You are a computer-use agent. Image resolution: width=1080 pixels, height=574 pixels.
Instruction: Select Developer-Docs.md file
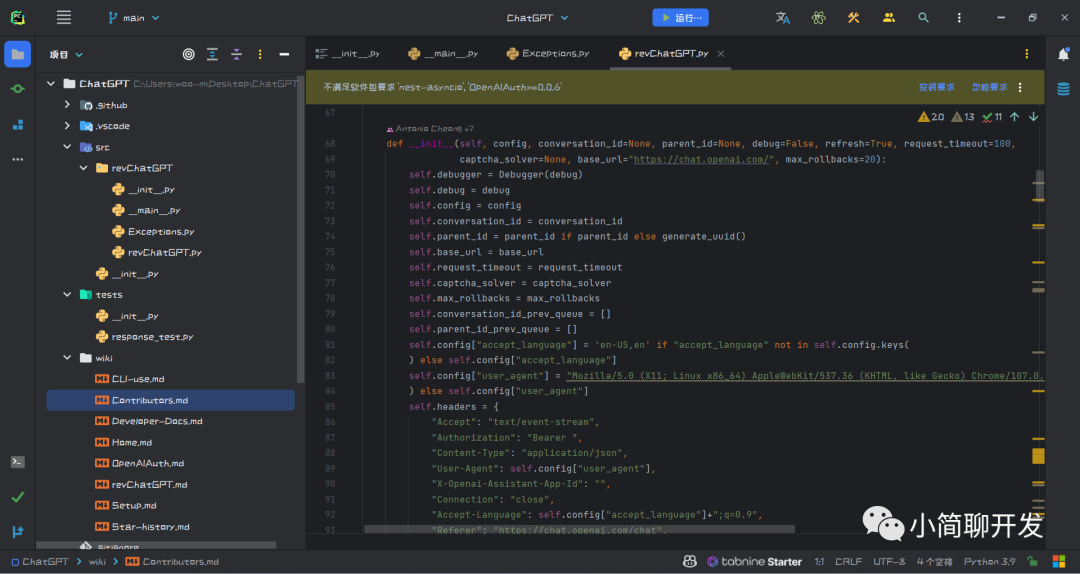(x=148, y=421)
